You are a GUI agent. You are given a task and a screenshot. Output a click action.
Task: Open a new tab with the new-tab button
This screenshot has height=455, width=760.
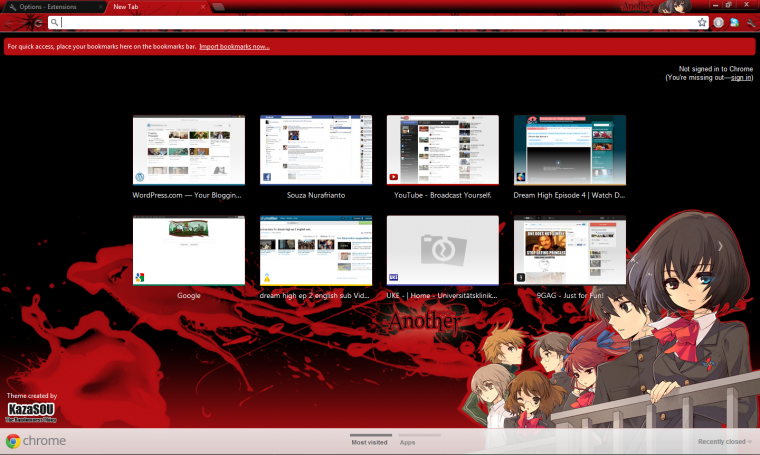click(x=218, y=7)
